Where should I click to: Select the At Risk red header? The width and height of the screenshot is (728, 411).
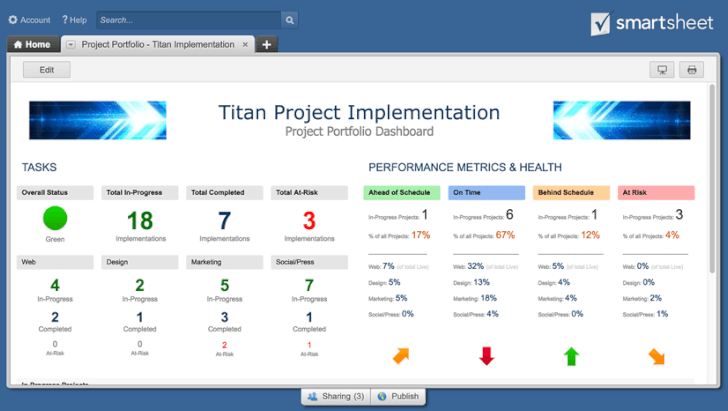[656, 193]
